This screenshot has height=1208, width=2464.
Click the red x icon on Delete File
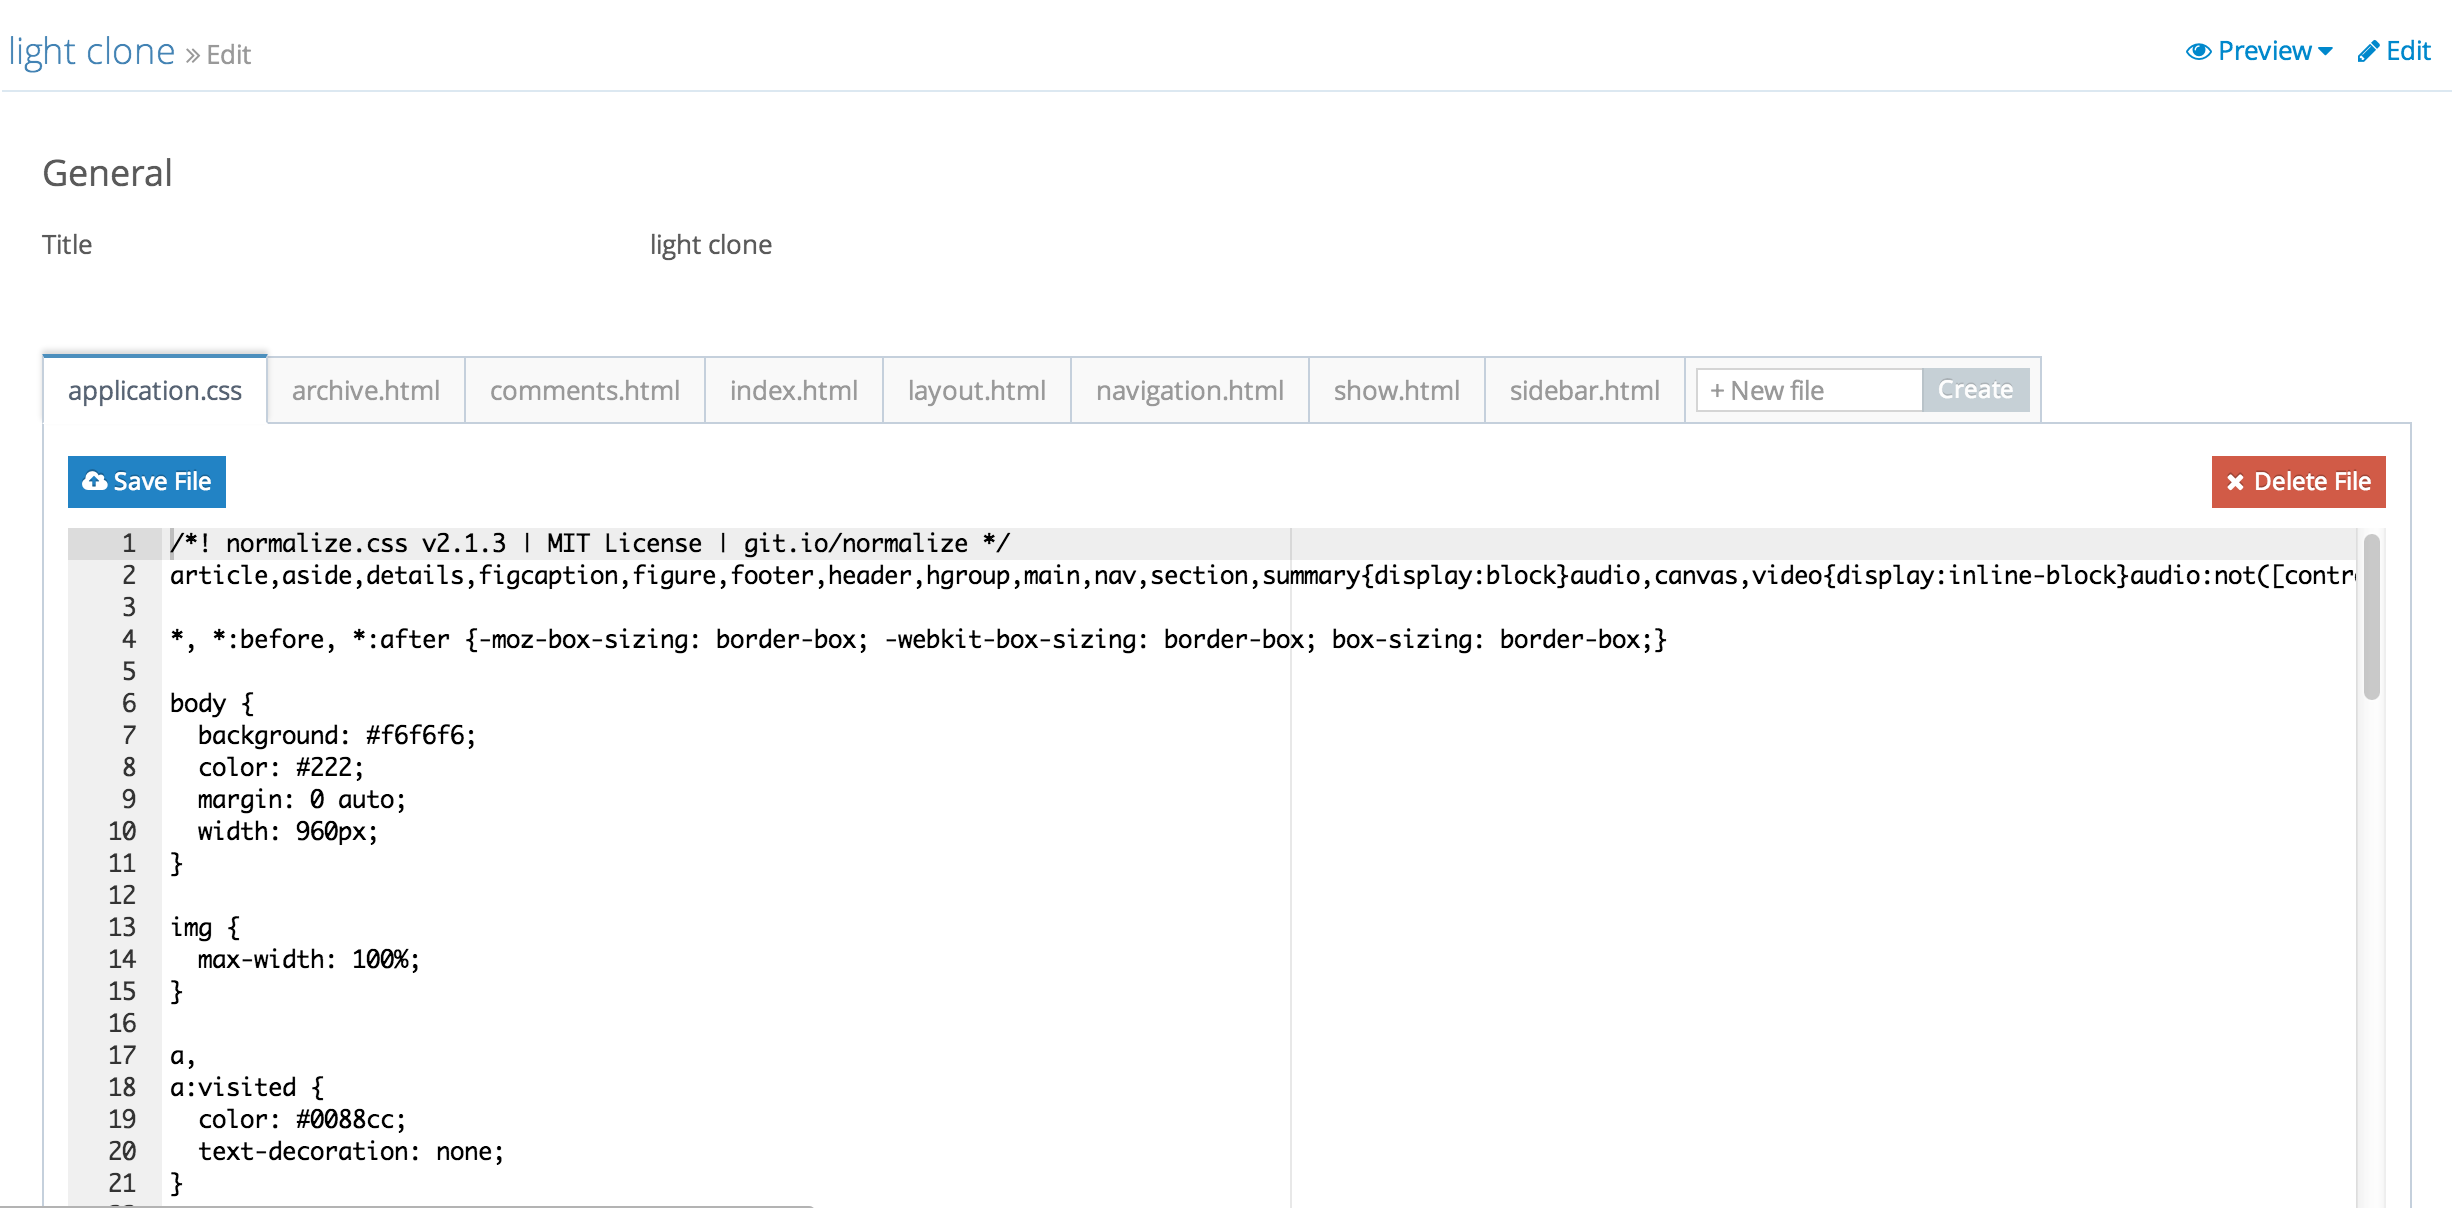[x=2237, y=481]
